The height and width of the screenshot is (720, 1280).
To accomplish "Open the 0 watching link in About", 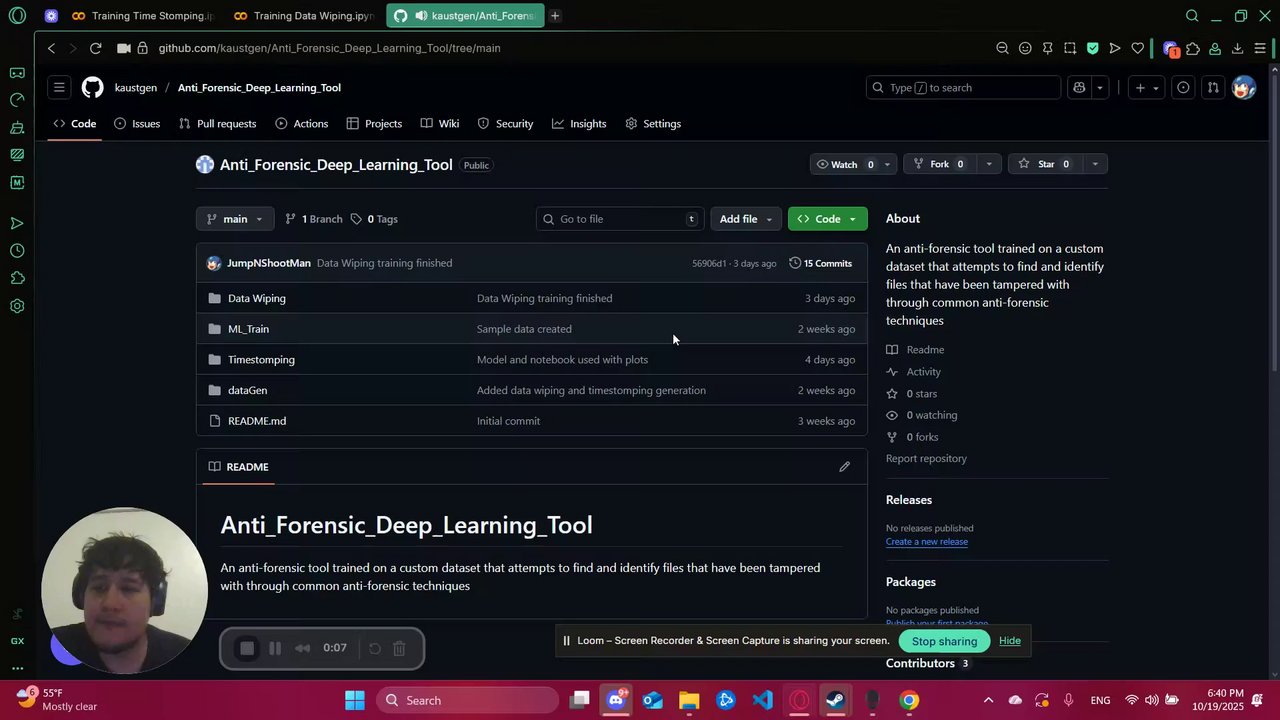I will click(x=921, y=415).
